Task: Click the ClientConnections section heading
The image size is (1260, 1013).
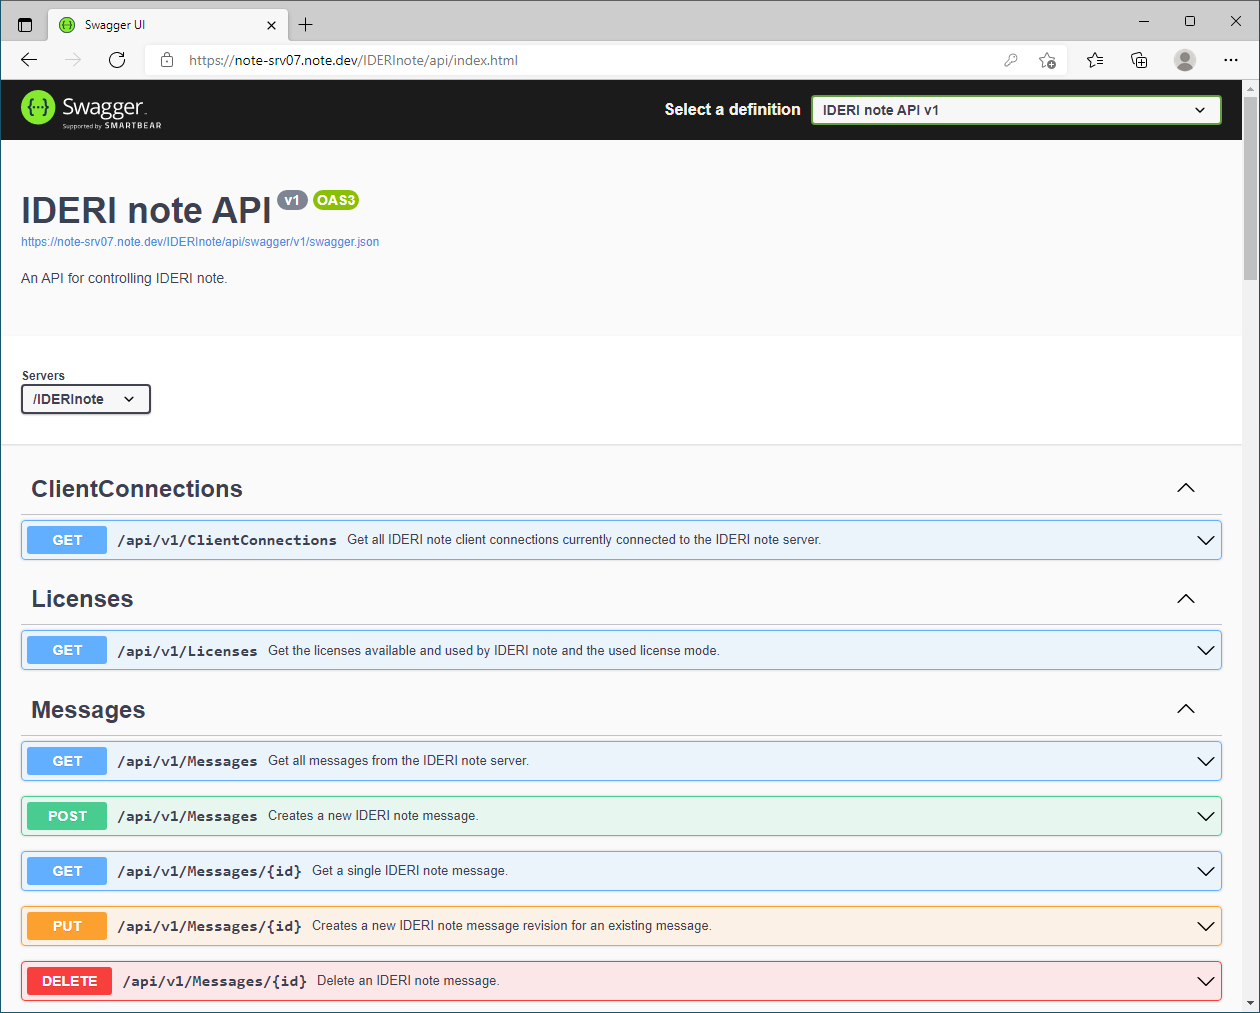Action: click(137, 489)
